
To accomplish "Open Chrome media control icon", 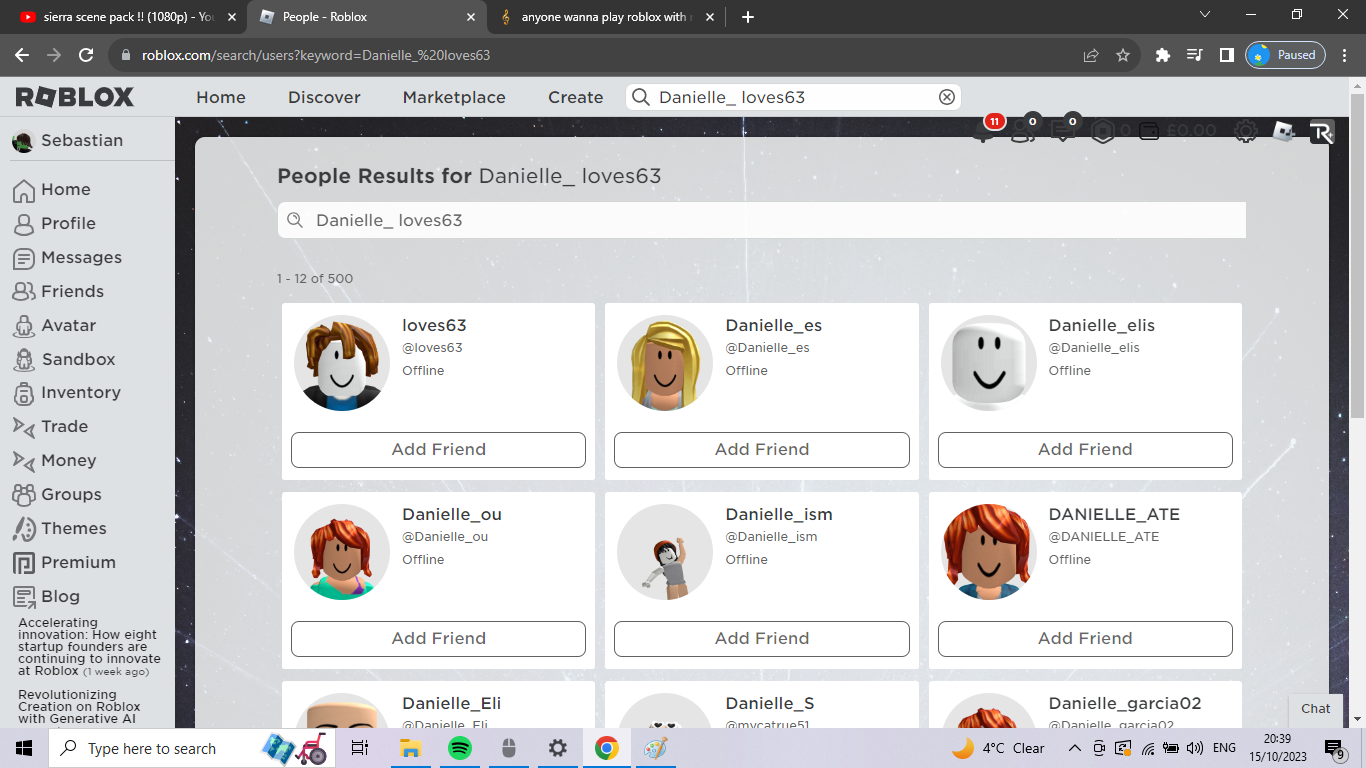I will point(1194,55).
